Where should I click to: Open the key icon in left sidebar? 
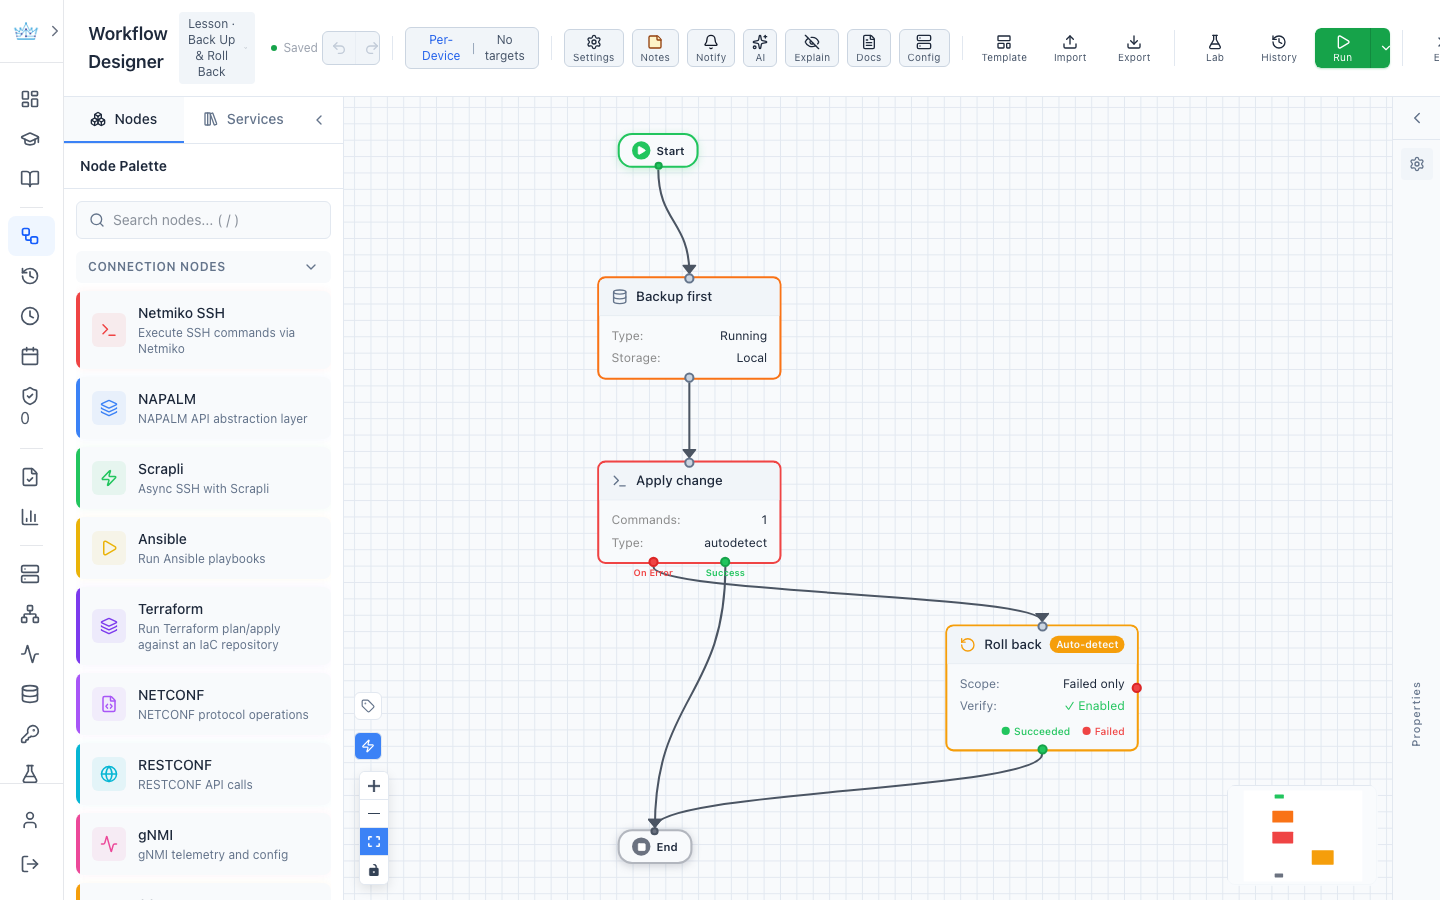pyautogui.click(x=30, y=734)
